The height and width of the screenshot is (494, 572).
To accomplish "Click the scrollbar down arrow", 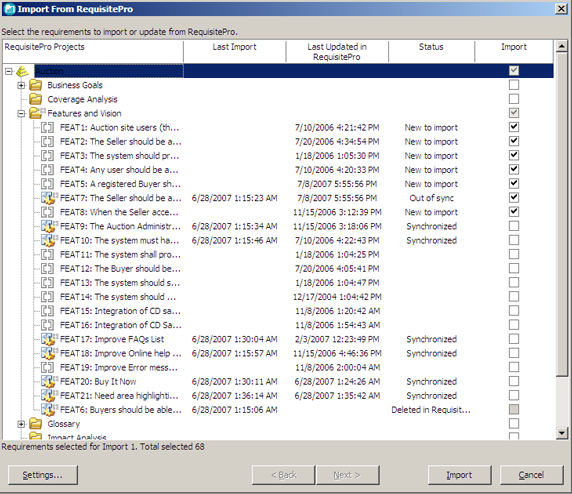I will coord(562,433).
